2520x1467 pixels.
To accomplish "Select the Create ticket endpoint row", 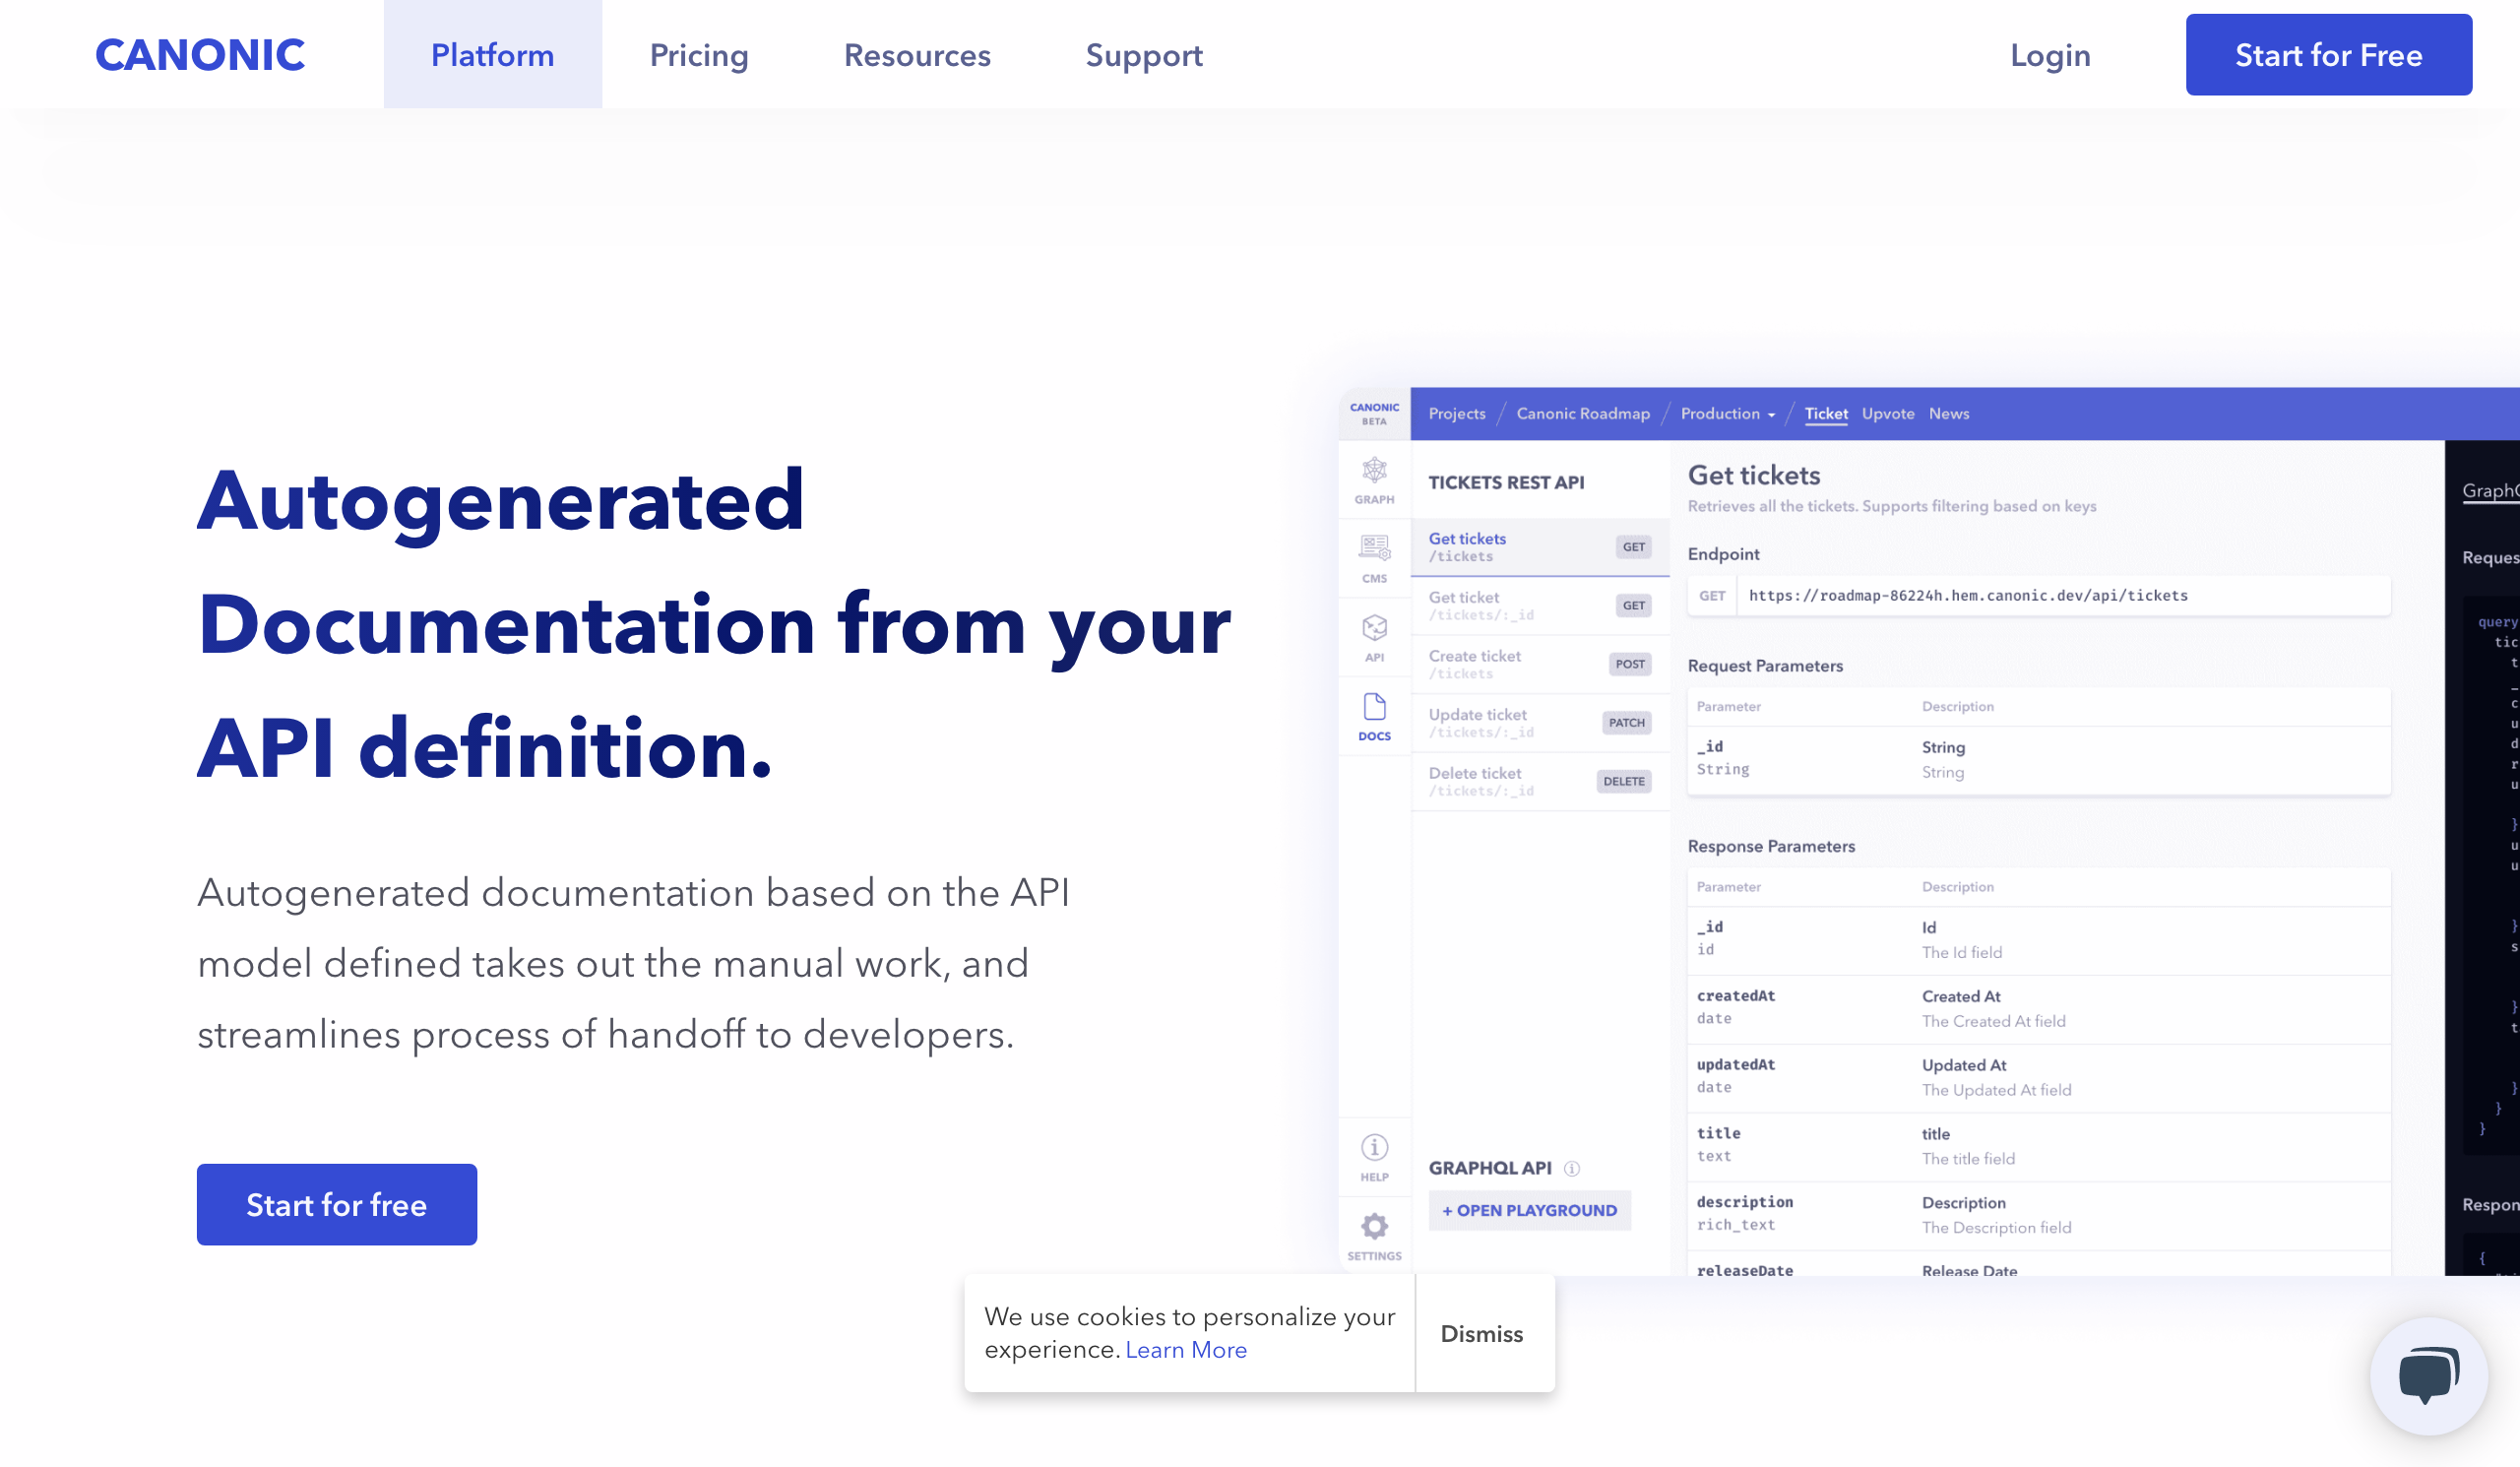I will pos(1539,664).
